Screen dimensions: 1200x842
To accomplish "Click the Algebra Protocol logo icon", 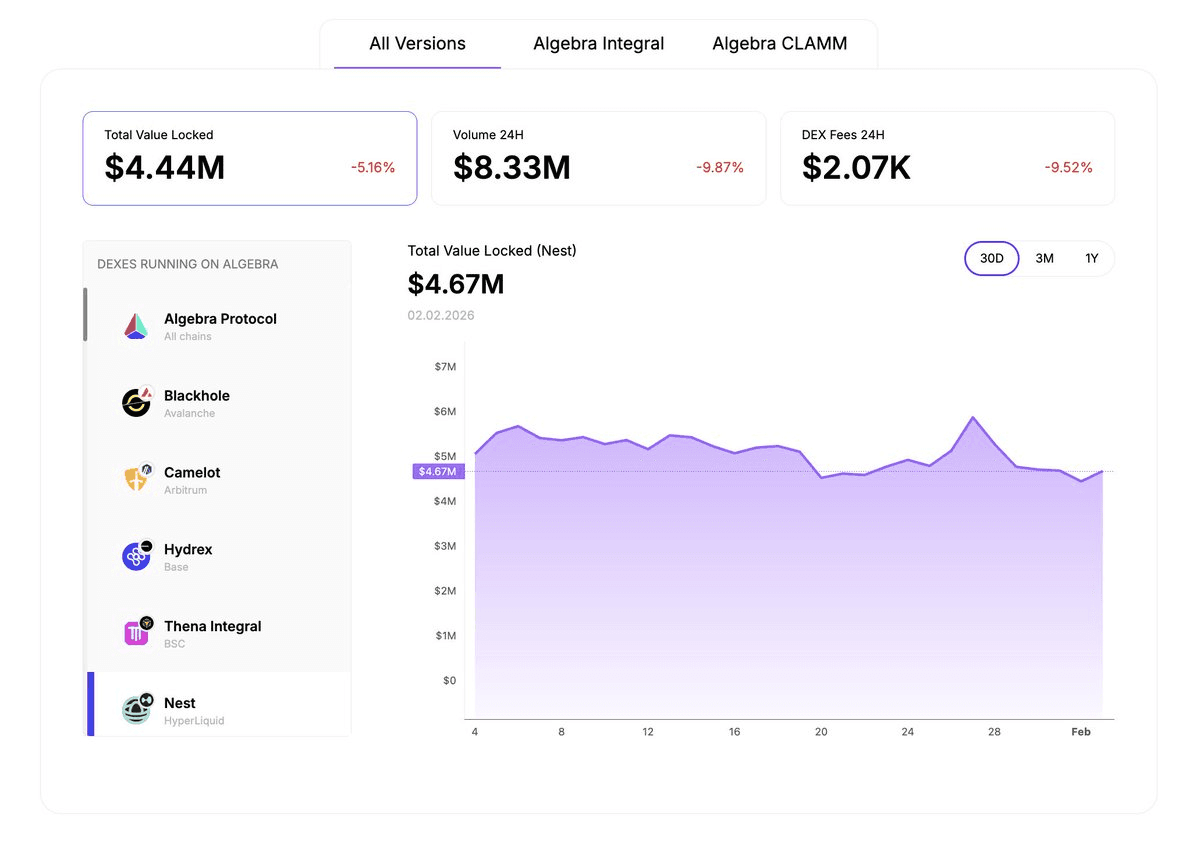I will pyautogui.click(x=136, y=326).
